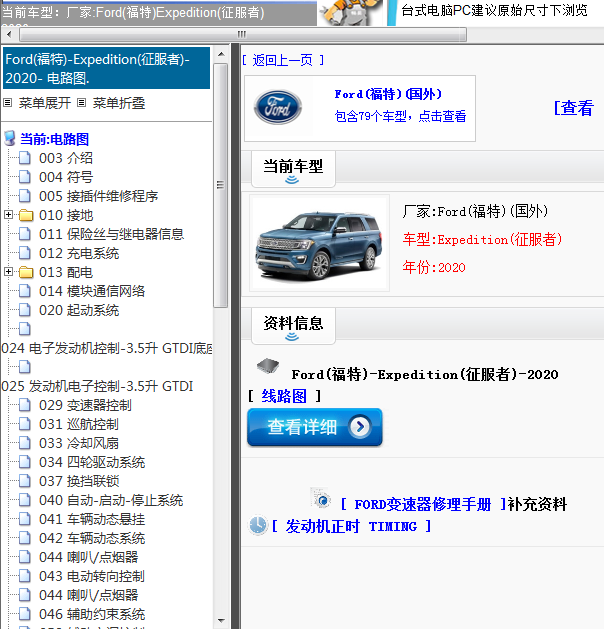Click scroll-up arrow of tree panel
Screen dimensions: 604x629
click(x=221, y=54)
